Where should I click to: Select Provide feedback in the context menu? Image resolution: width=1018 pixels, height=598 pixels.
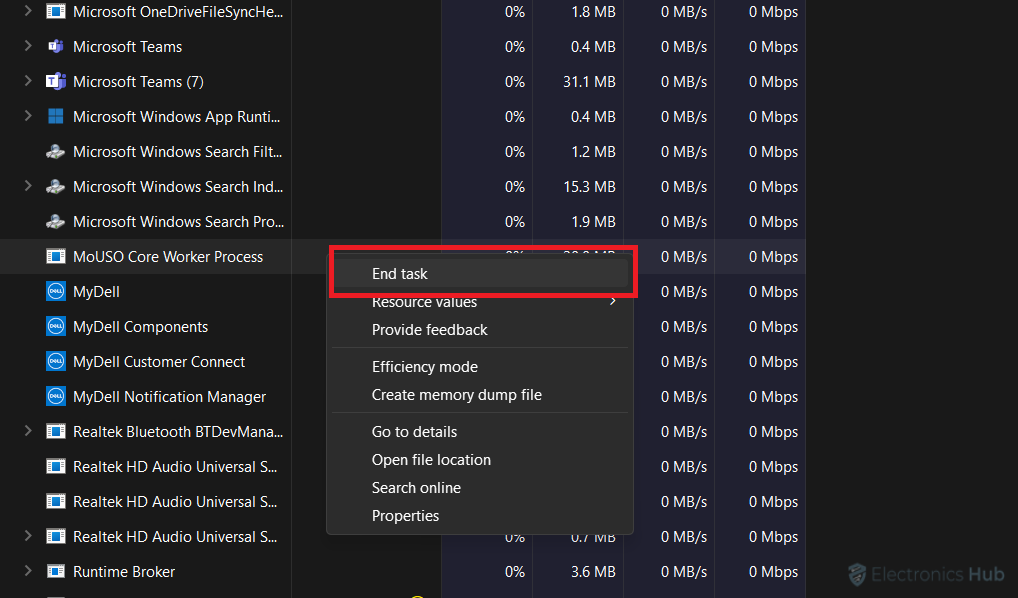480,330
